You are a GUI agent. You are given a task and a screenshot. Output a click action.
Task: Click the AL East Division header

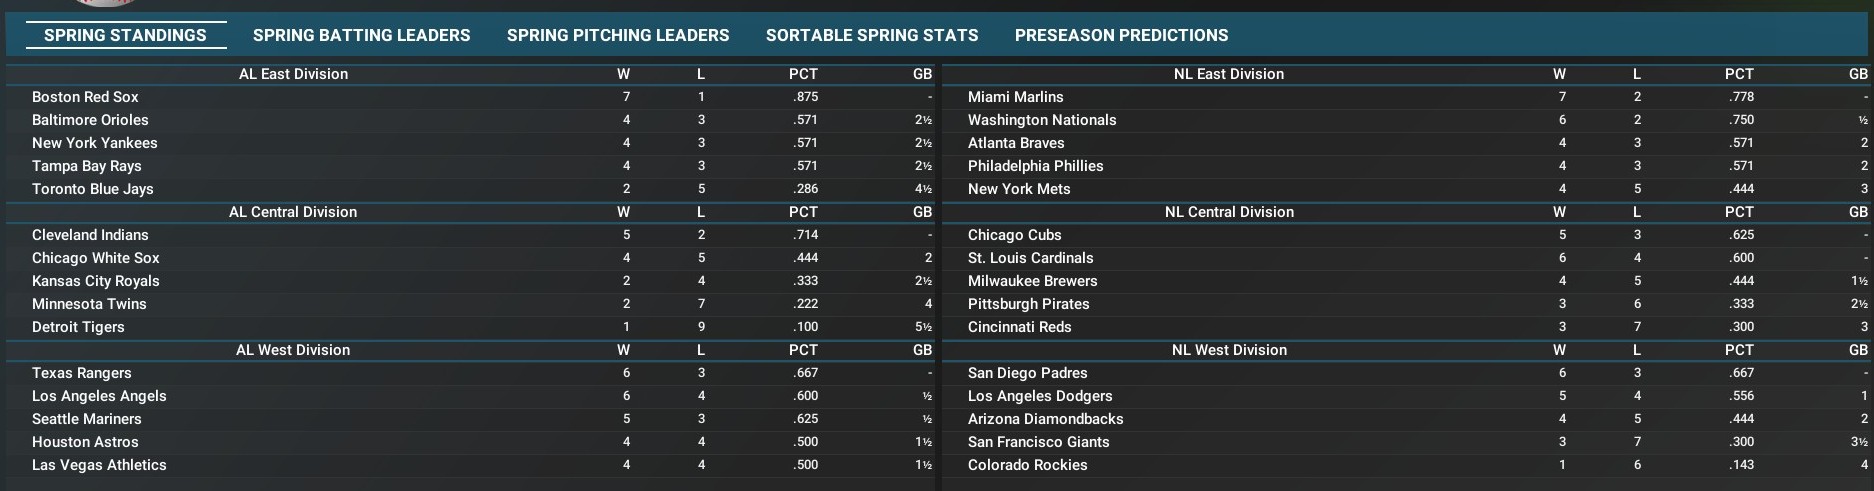pos(293,74)
